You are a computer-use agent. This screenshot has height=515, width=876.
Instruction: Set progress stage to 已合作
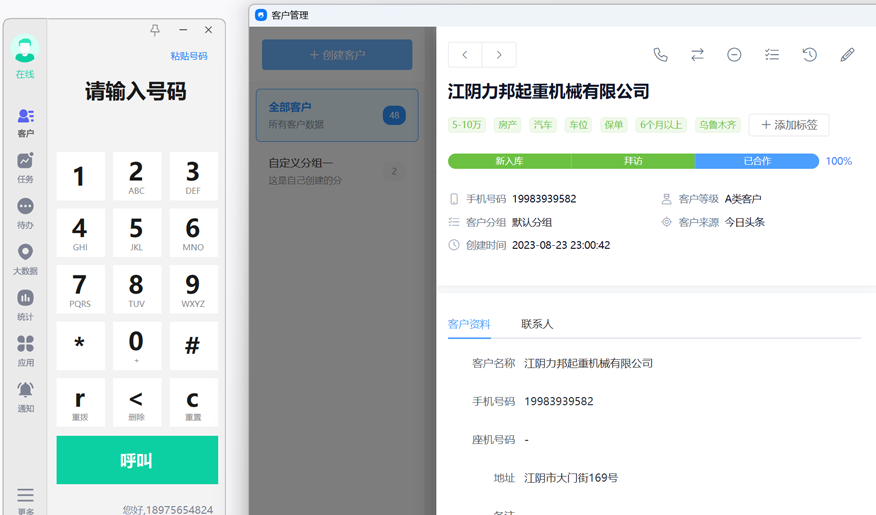tap(757, 161)
